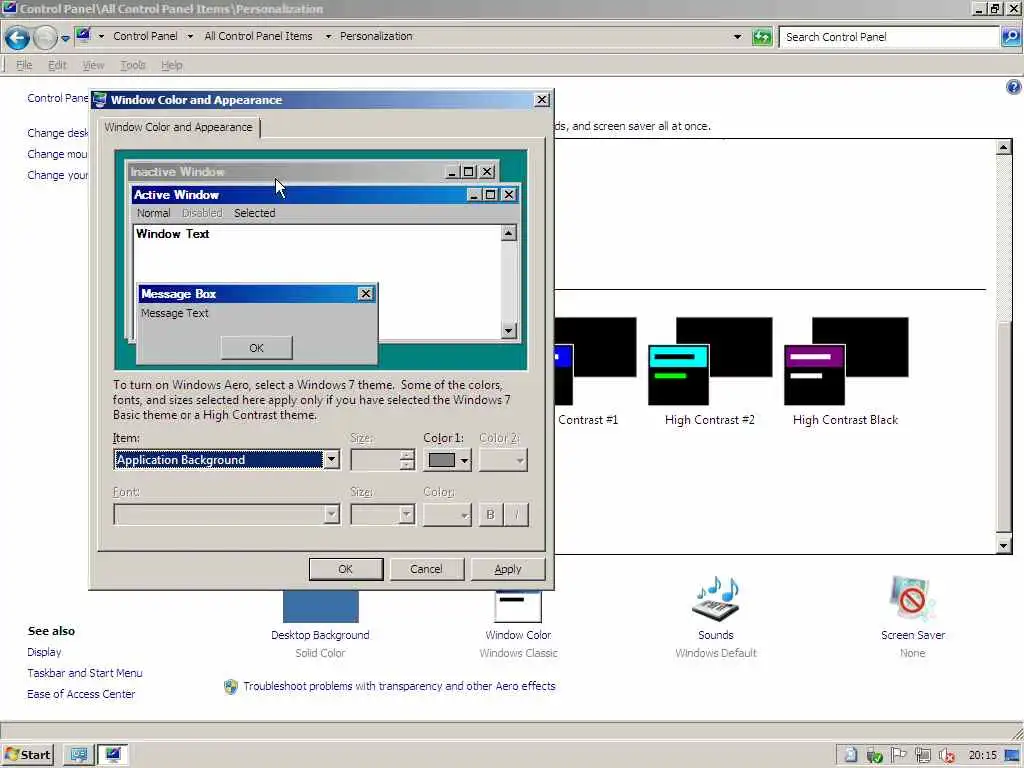Viewport: 1024px width, 768px height.
Task: Open the Desktop Background link
Action: [x=320, y=635]
